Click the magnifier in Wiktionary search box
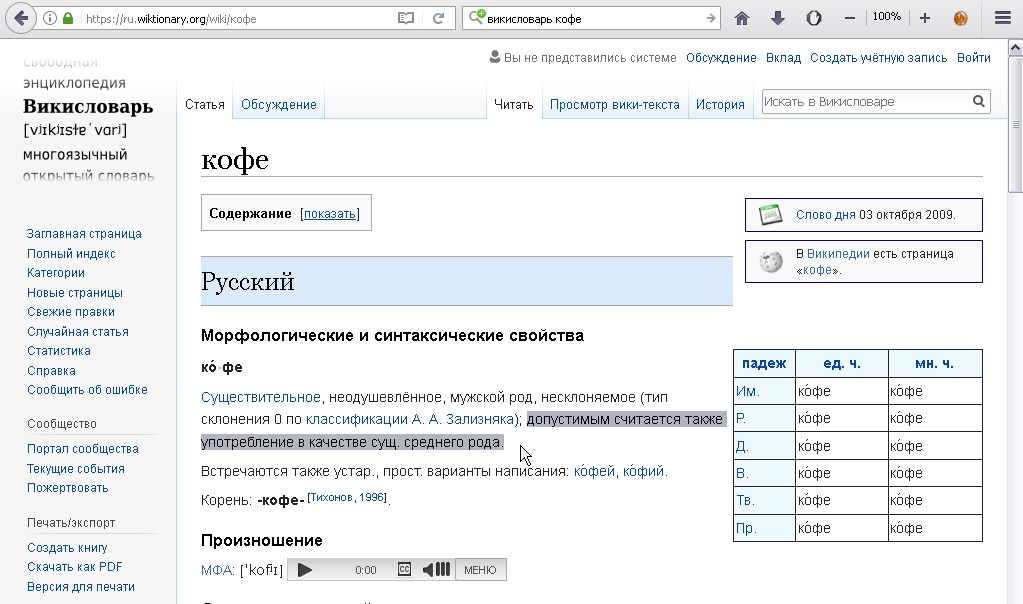 tap(979, 101)
